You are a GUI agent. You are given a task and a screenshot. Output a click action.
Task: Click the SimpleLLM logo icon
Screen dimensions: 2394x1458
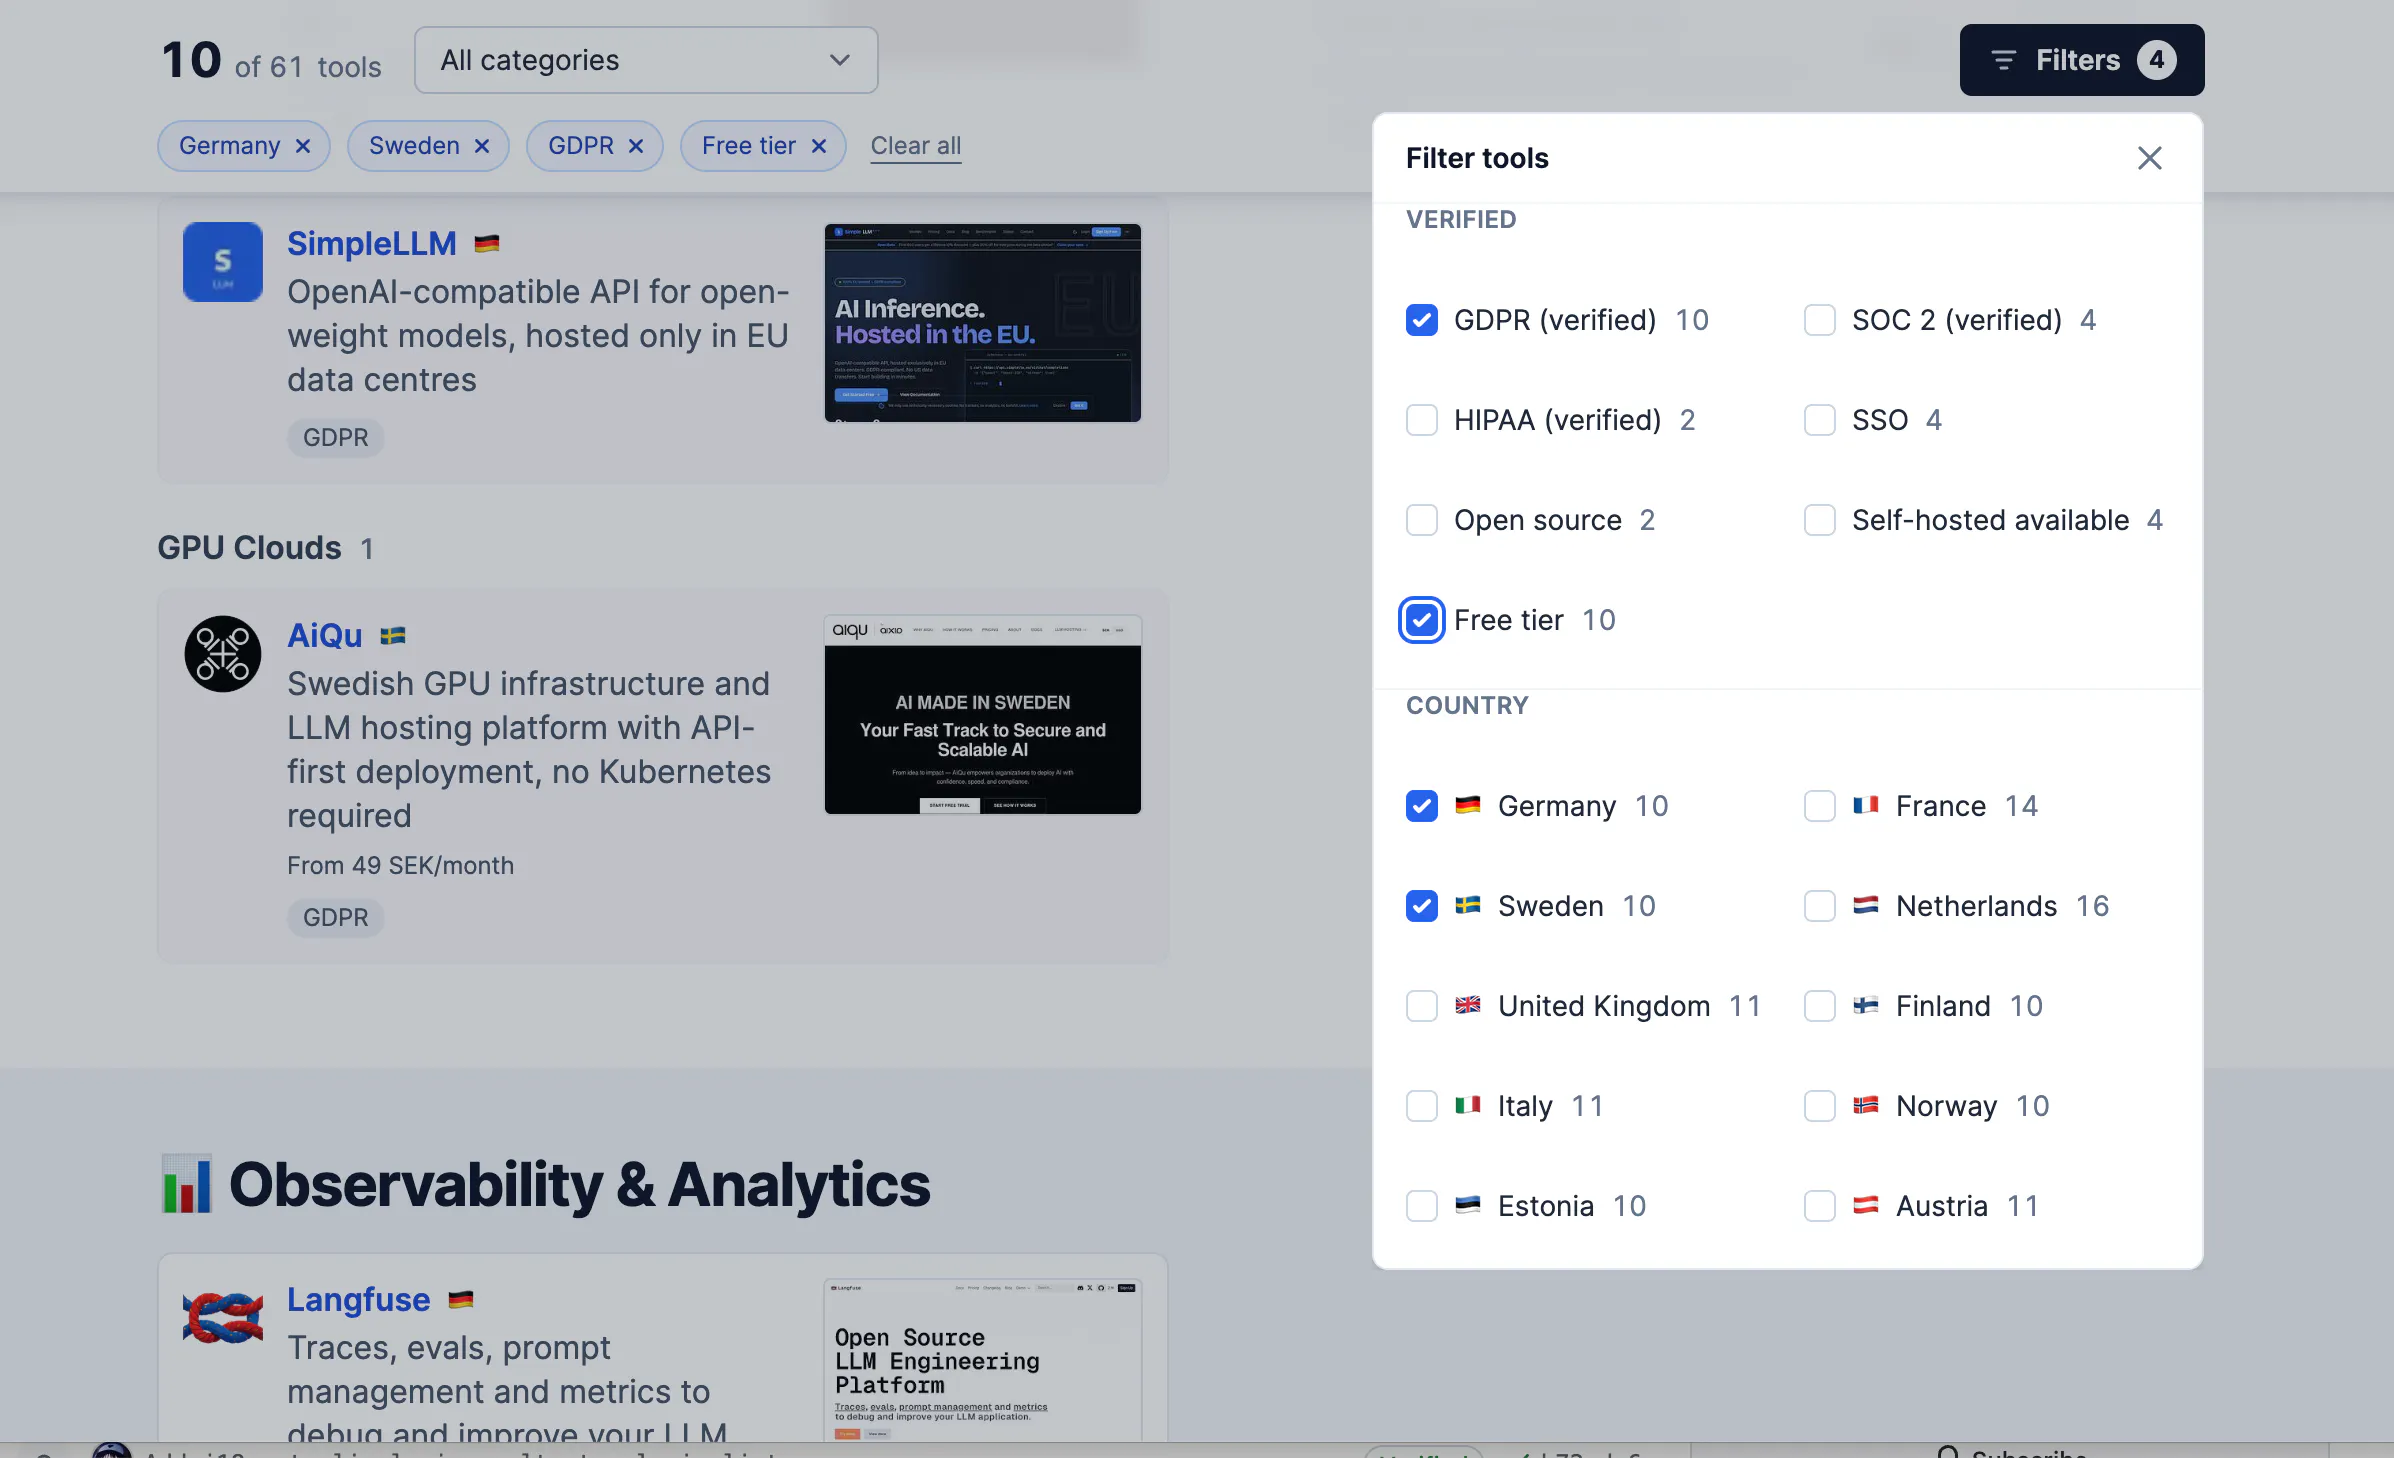[223, 262]
